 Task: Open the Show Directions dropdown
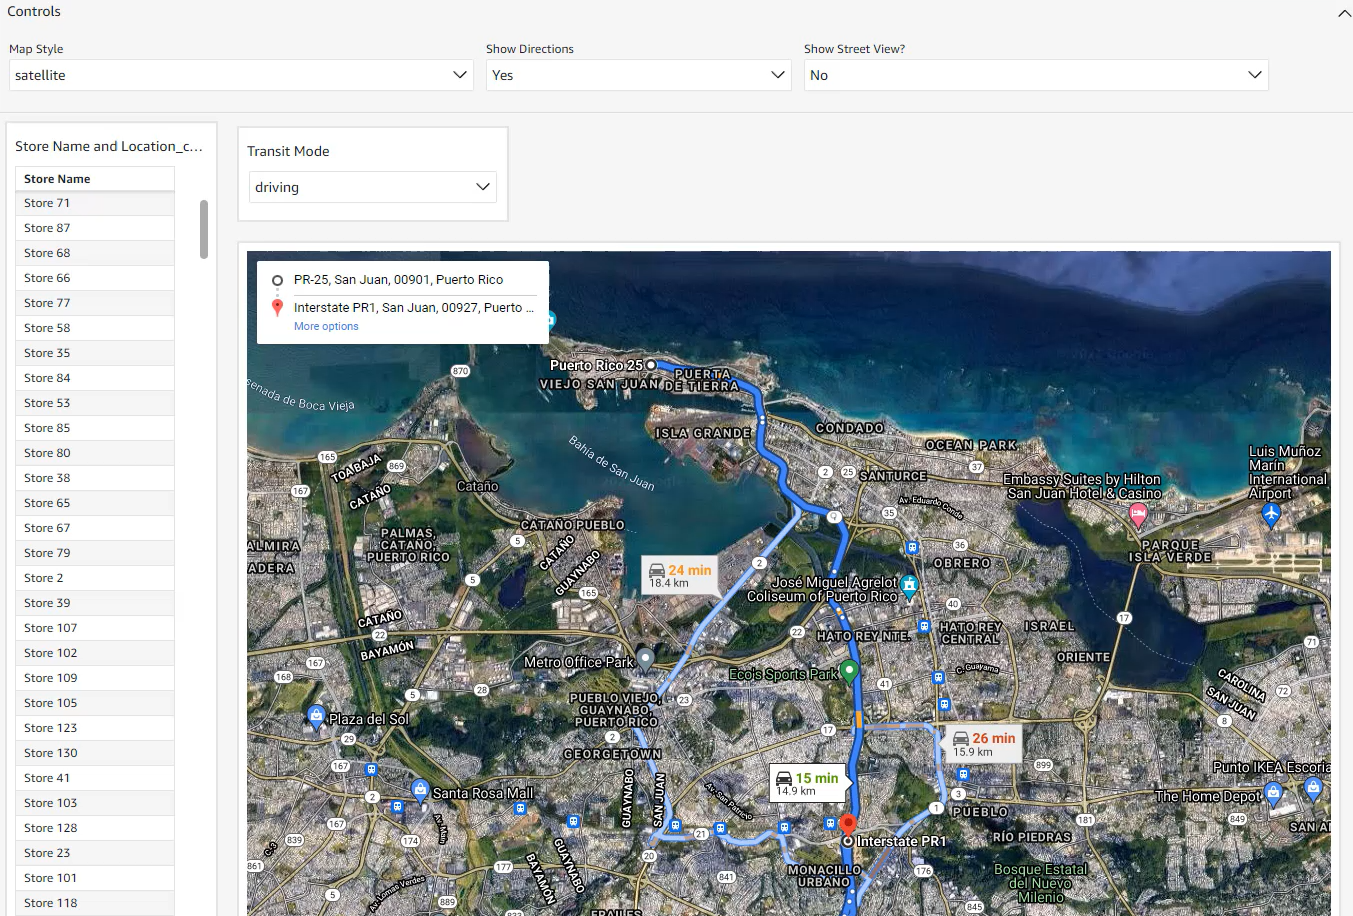(639, 75)
